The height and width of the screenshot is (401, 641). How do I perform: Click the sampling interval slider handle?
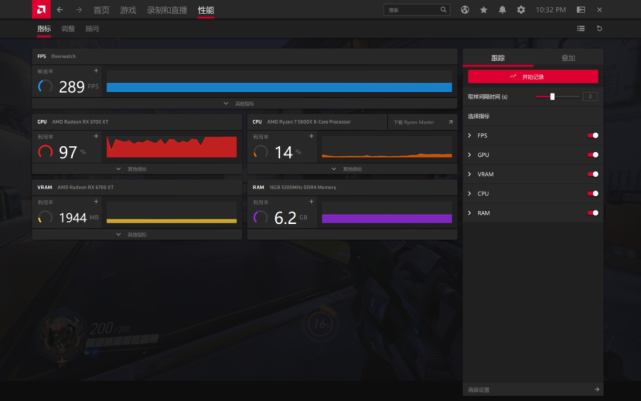click(552, 96)
